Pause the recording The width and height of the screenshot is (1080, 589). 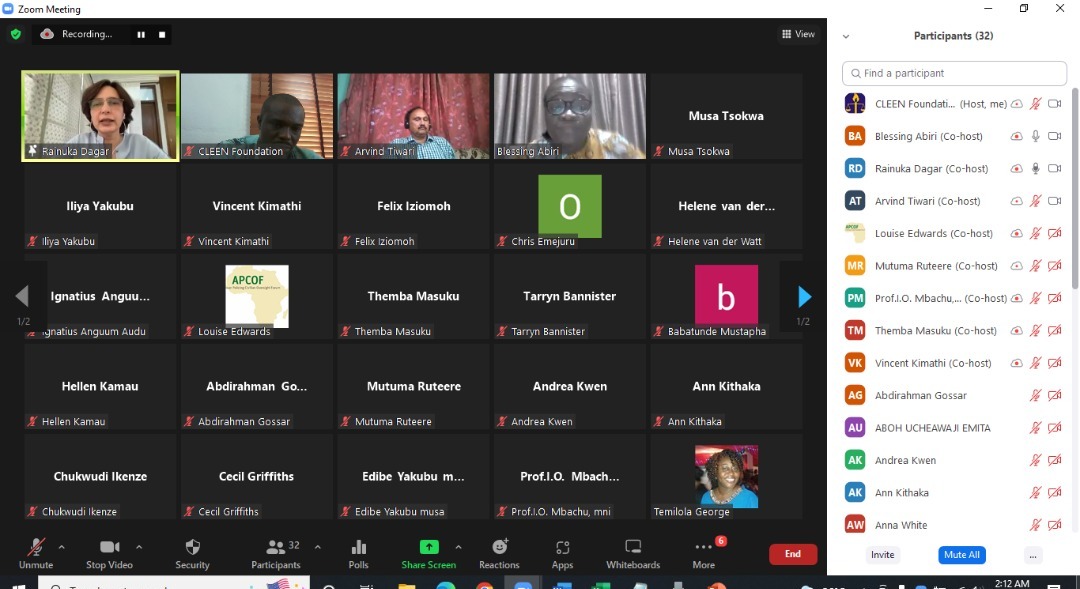click(141, 34)
